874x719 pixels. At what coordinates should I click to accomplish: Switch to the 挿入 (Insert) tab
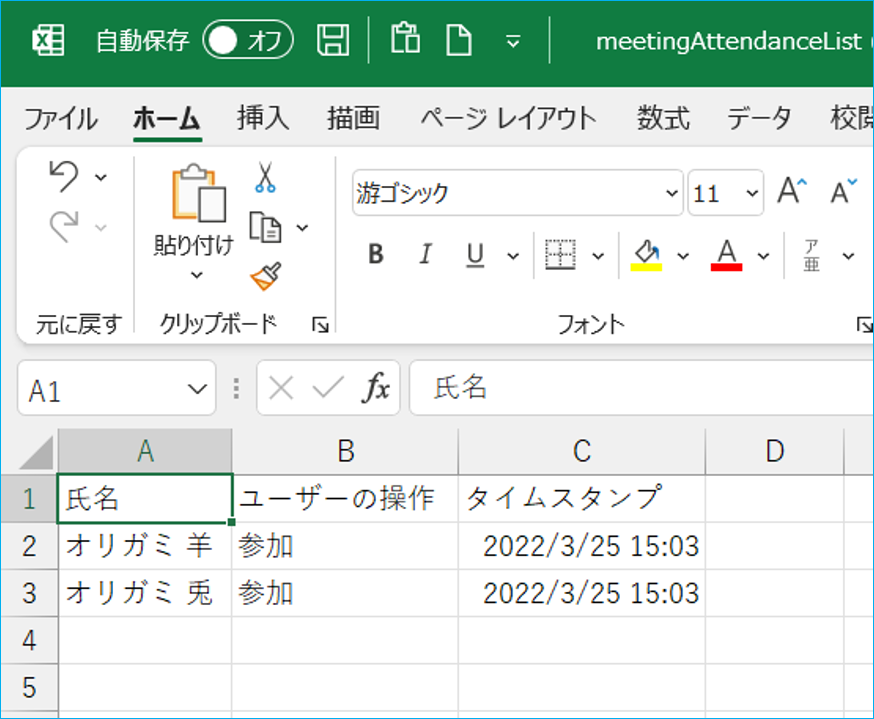263,118
